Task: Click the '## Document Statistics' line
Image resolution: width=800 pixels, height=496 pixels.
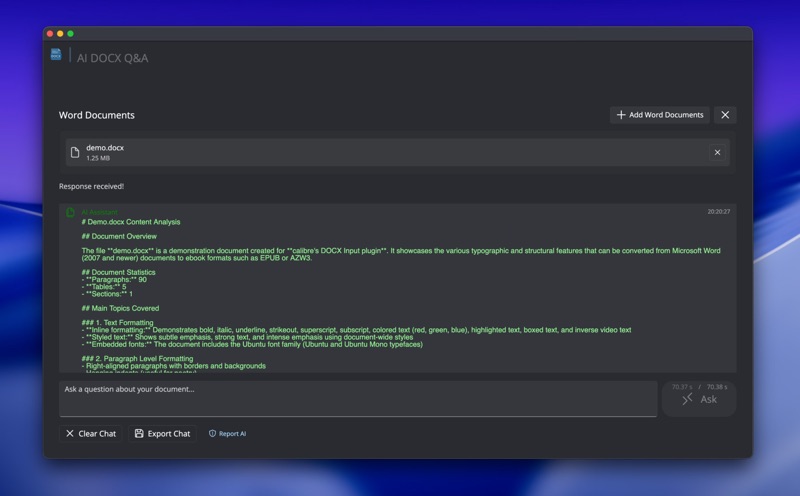Action: (118, 272)
